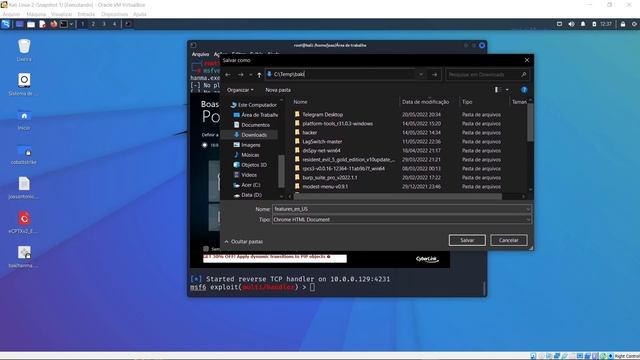Open VirtualBox Dispositivos menu

[x=114, y=14]
